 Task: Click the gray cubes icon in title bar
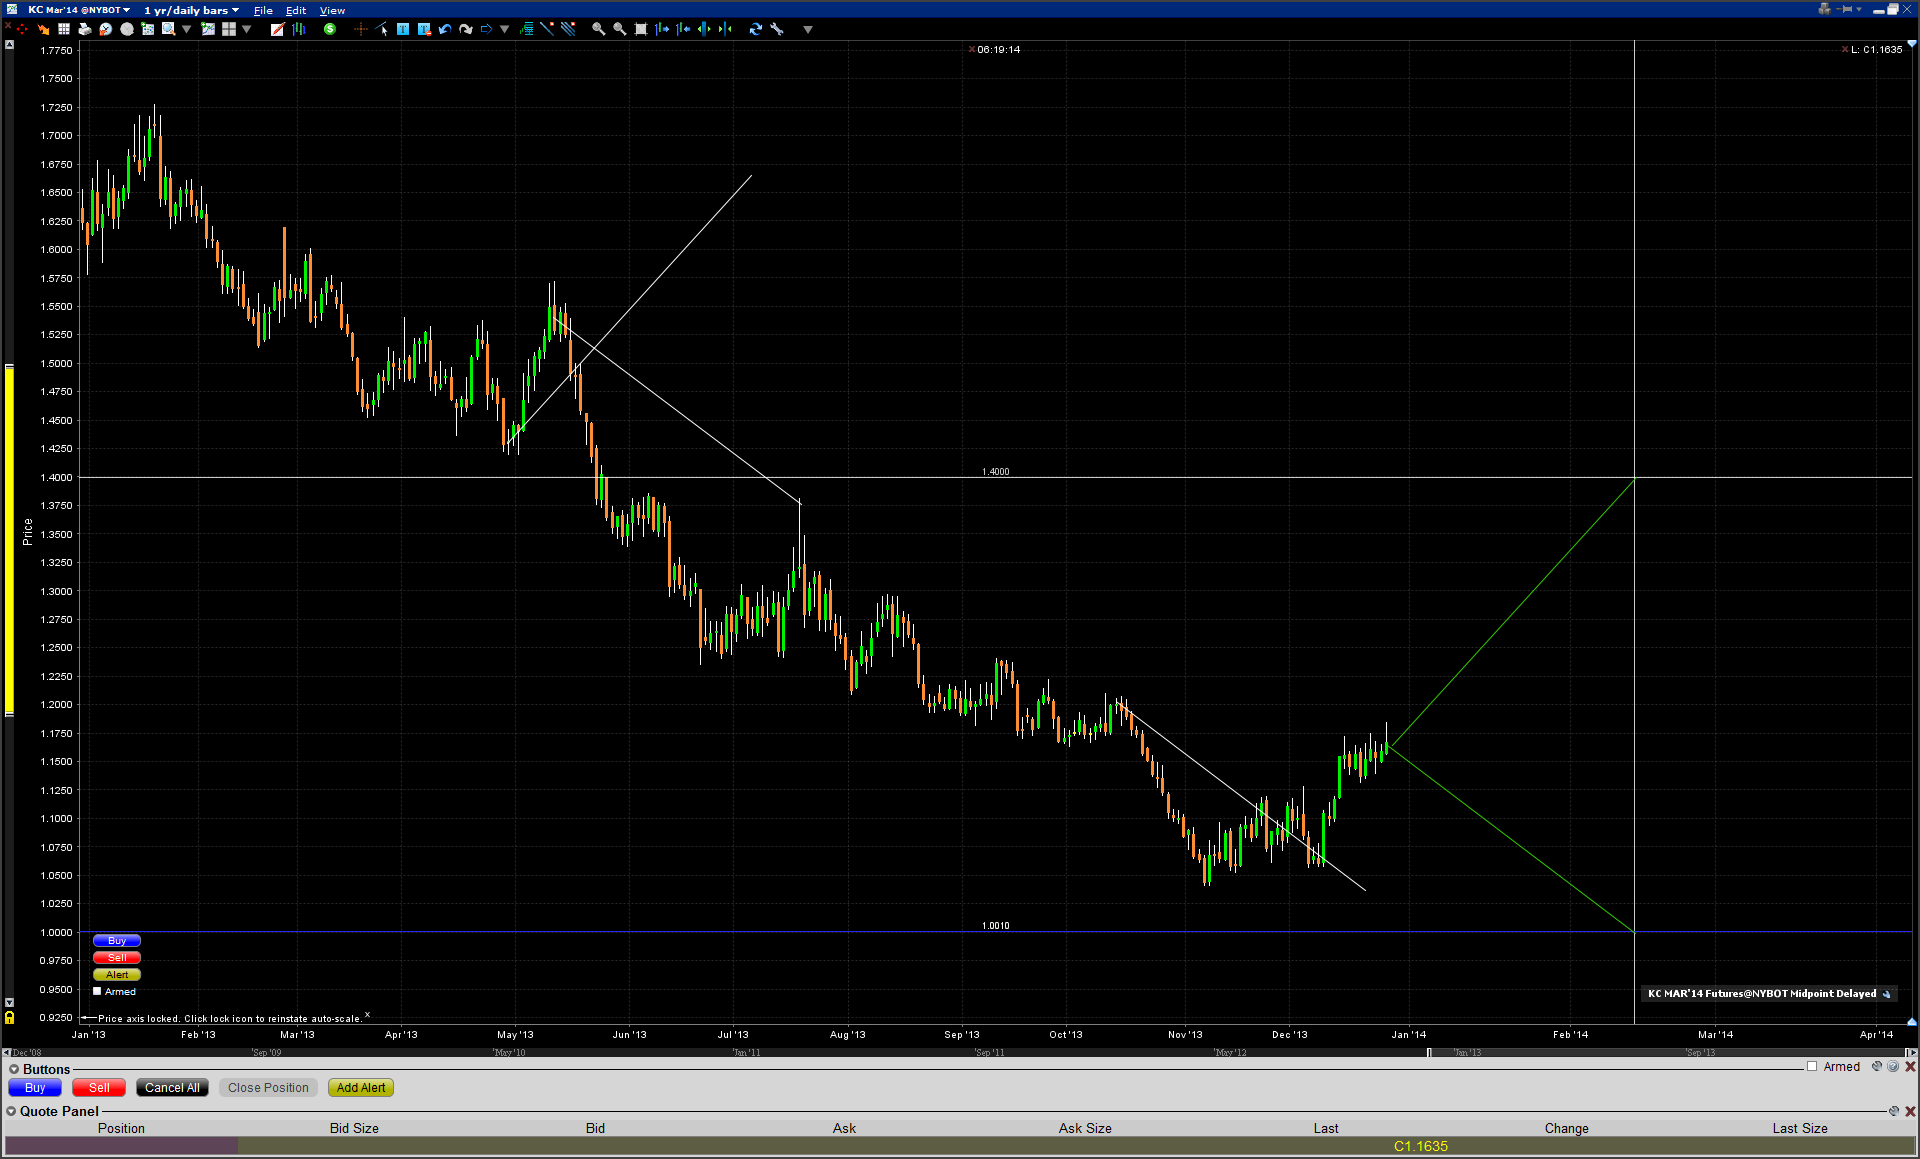tap(1825, 9)
